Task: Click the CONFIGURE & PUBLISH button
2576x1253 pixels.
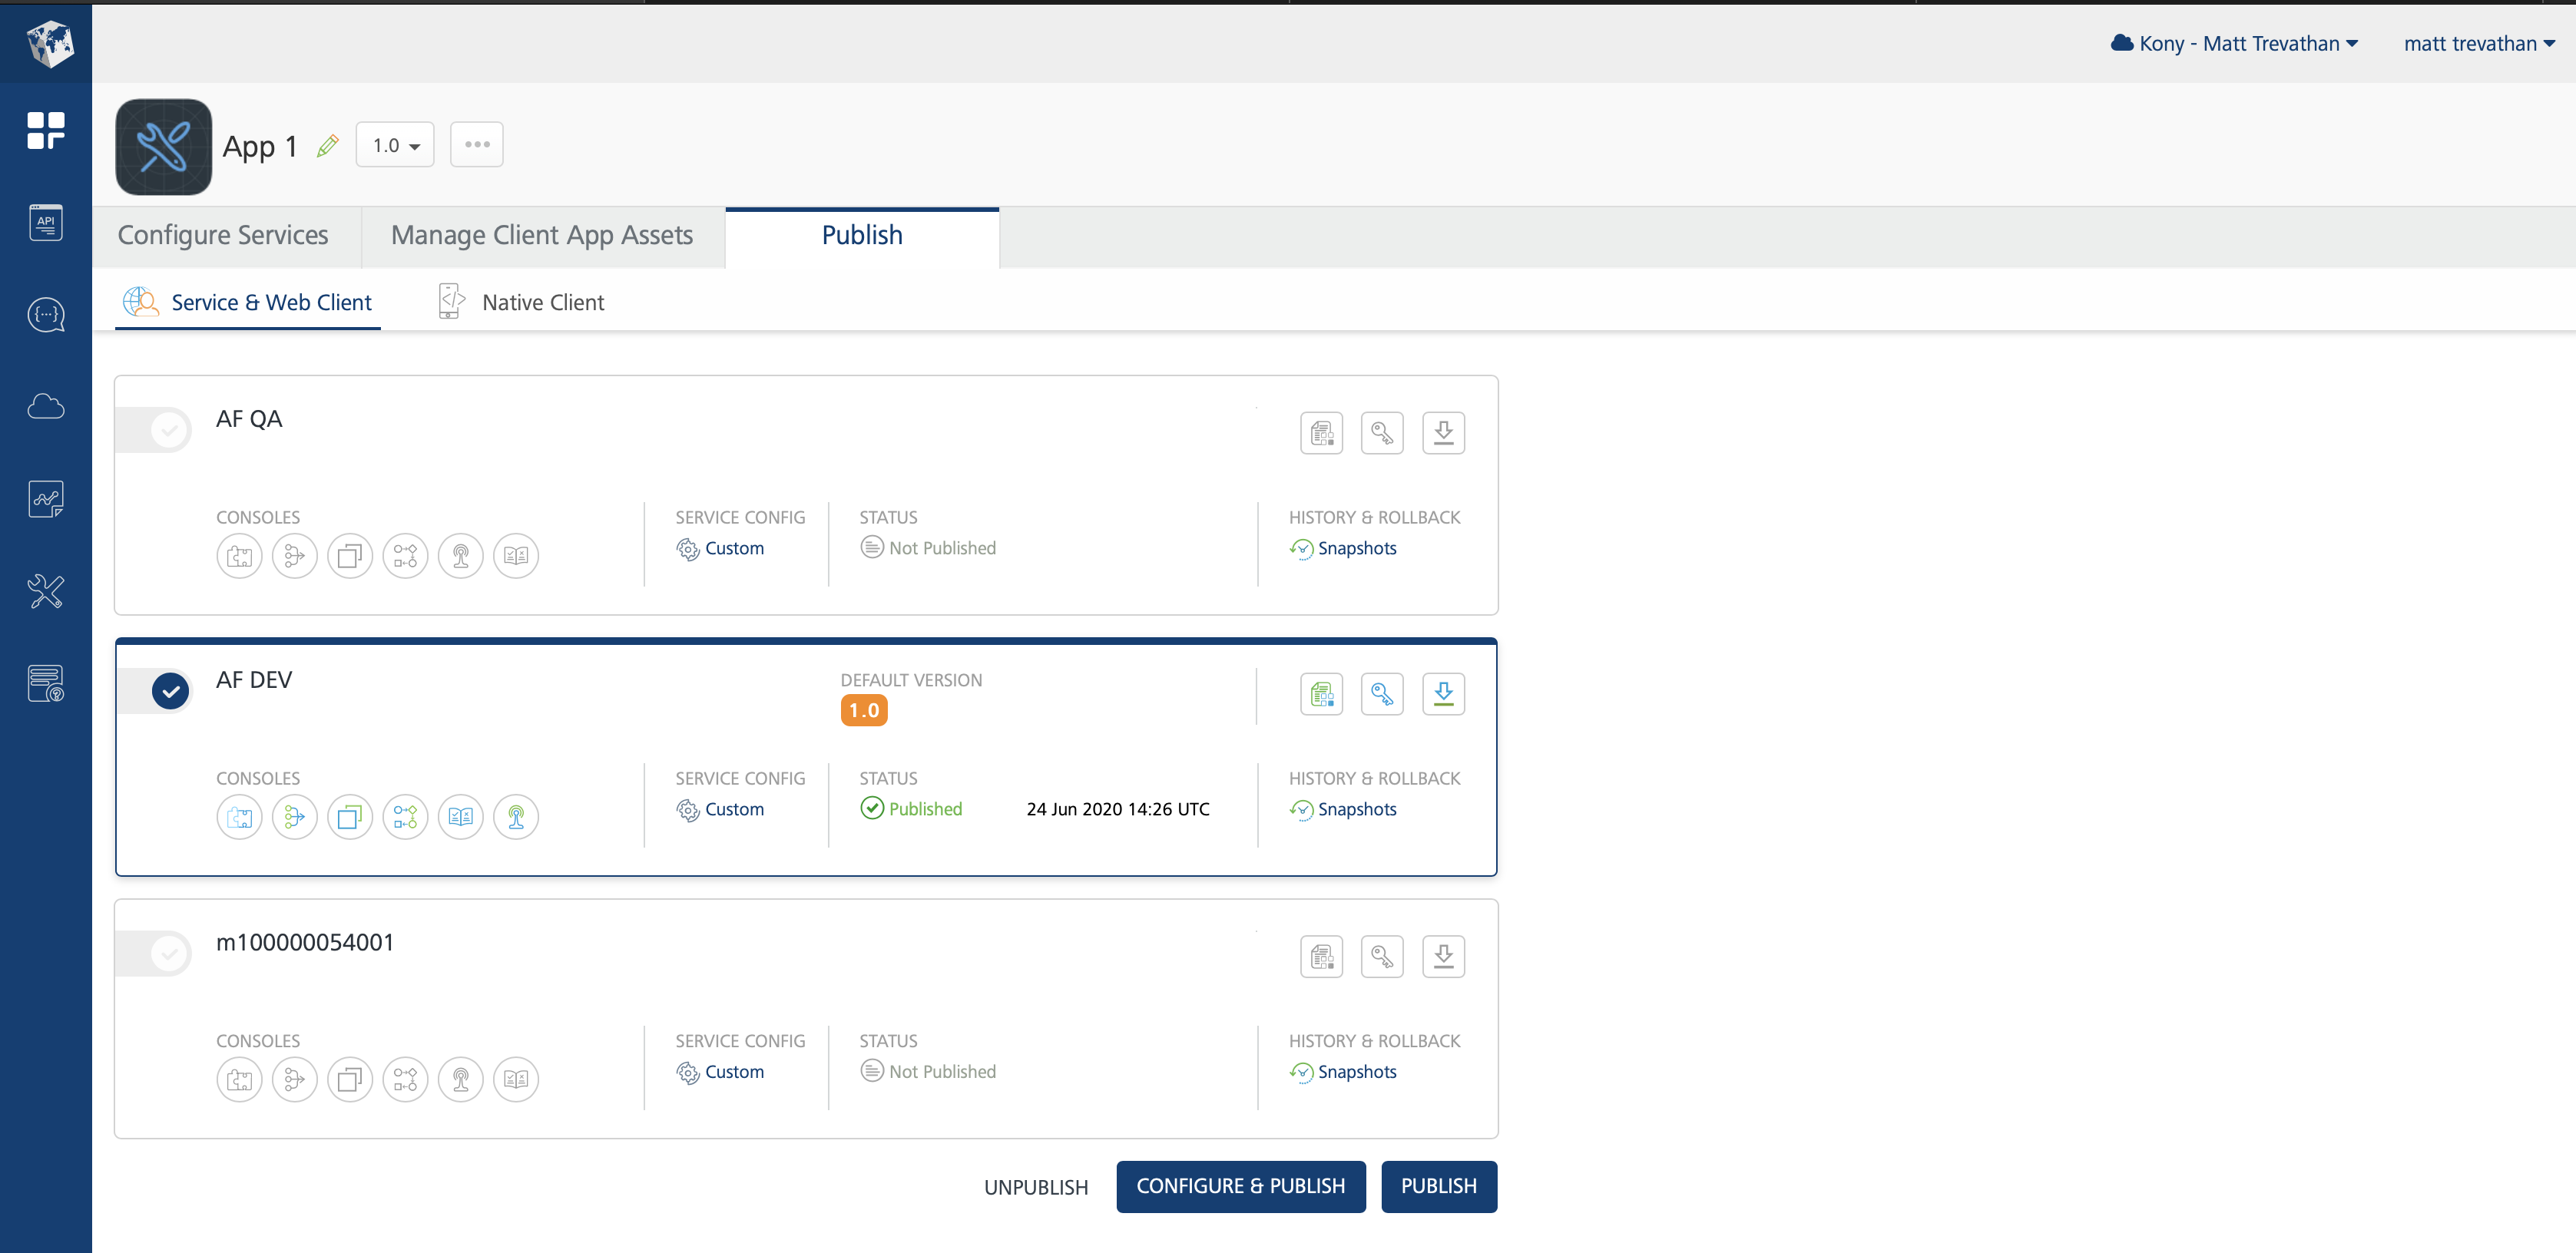Action: click(1240, 1186)
